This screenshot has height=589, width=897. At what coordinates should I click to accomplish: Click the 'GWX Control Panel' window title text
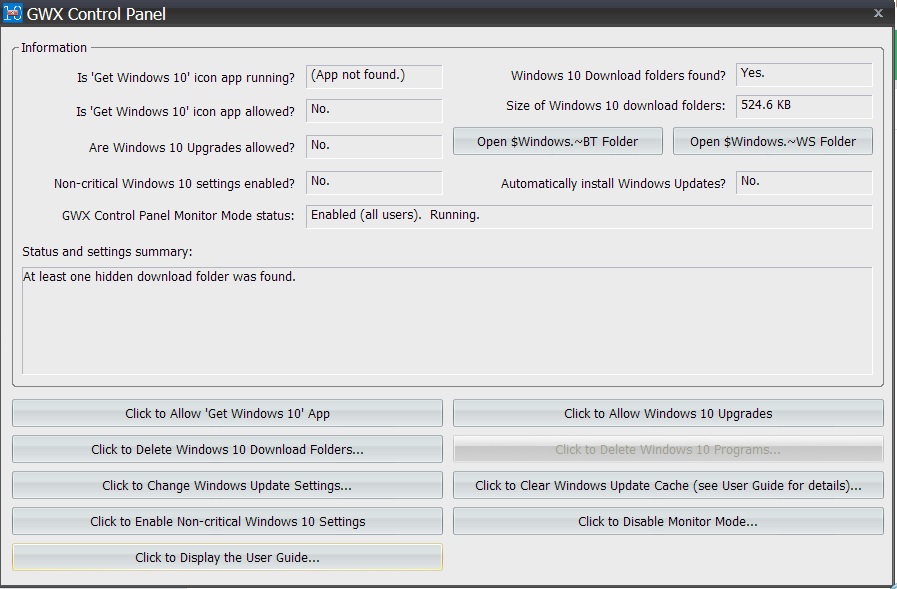click(96, 14)
